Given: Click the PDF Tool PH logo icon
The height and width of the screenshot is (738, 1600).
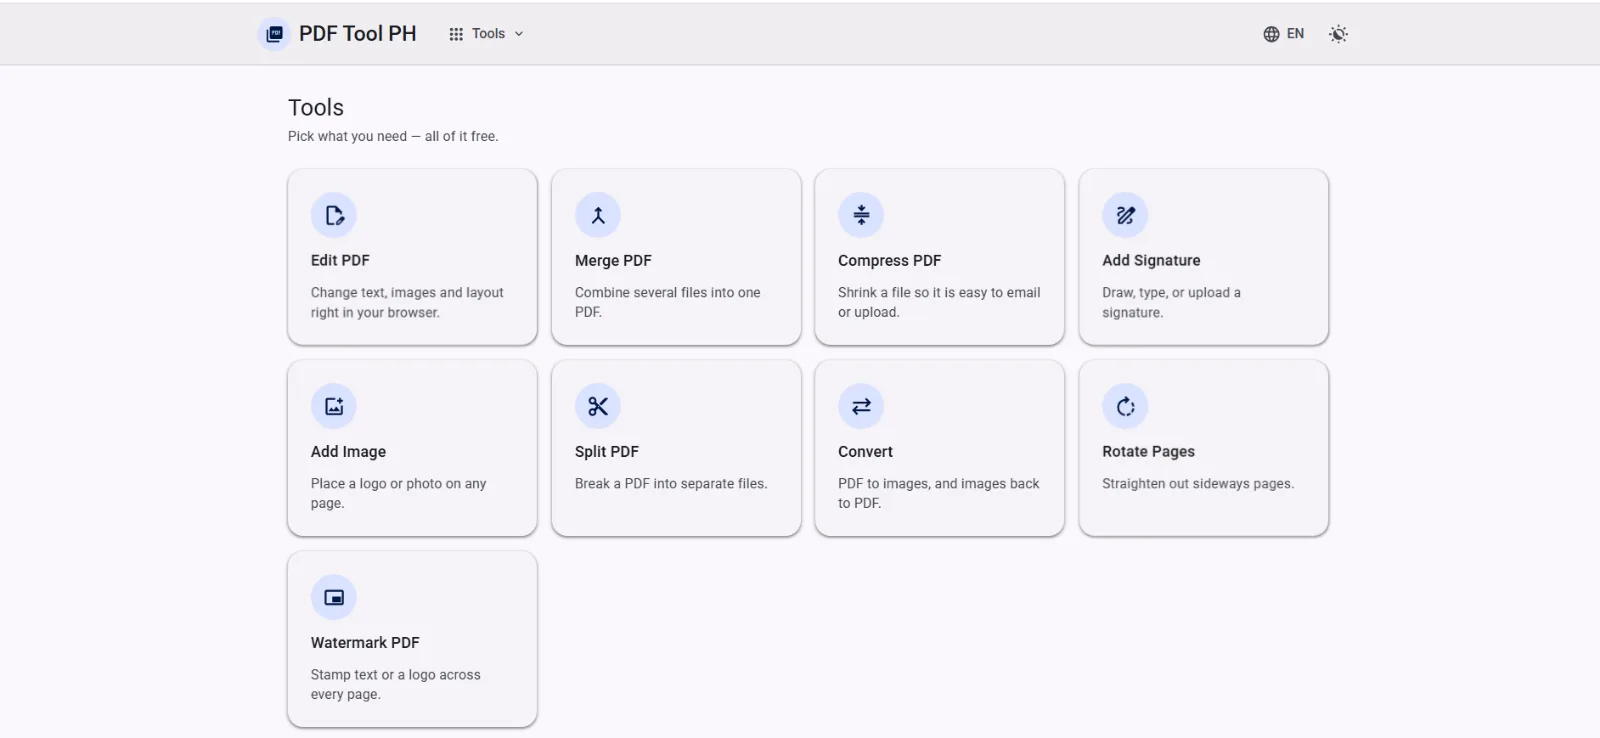Looking at the screenshot, I should pos(274,34).
